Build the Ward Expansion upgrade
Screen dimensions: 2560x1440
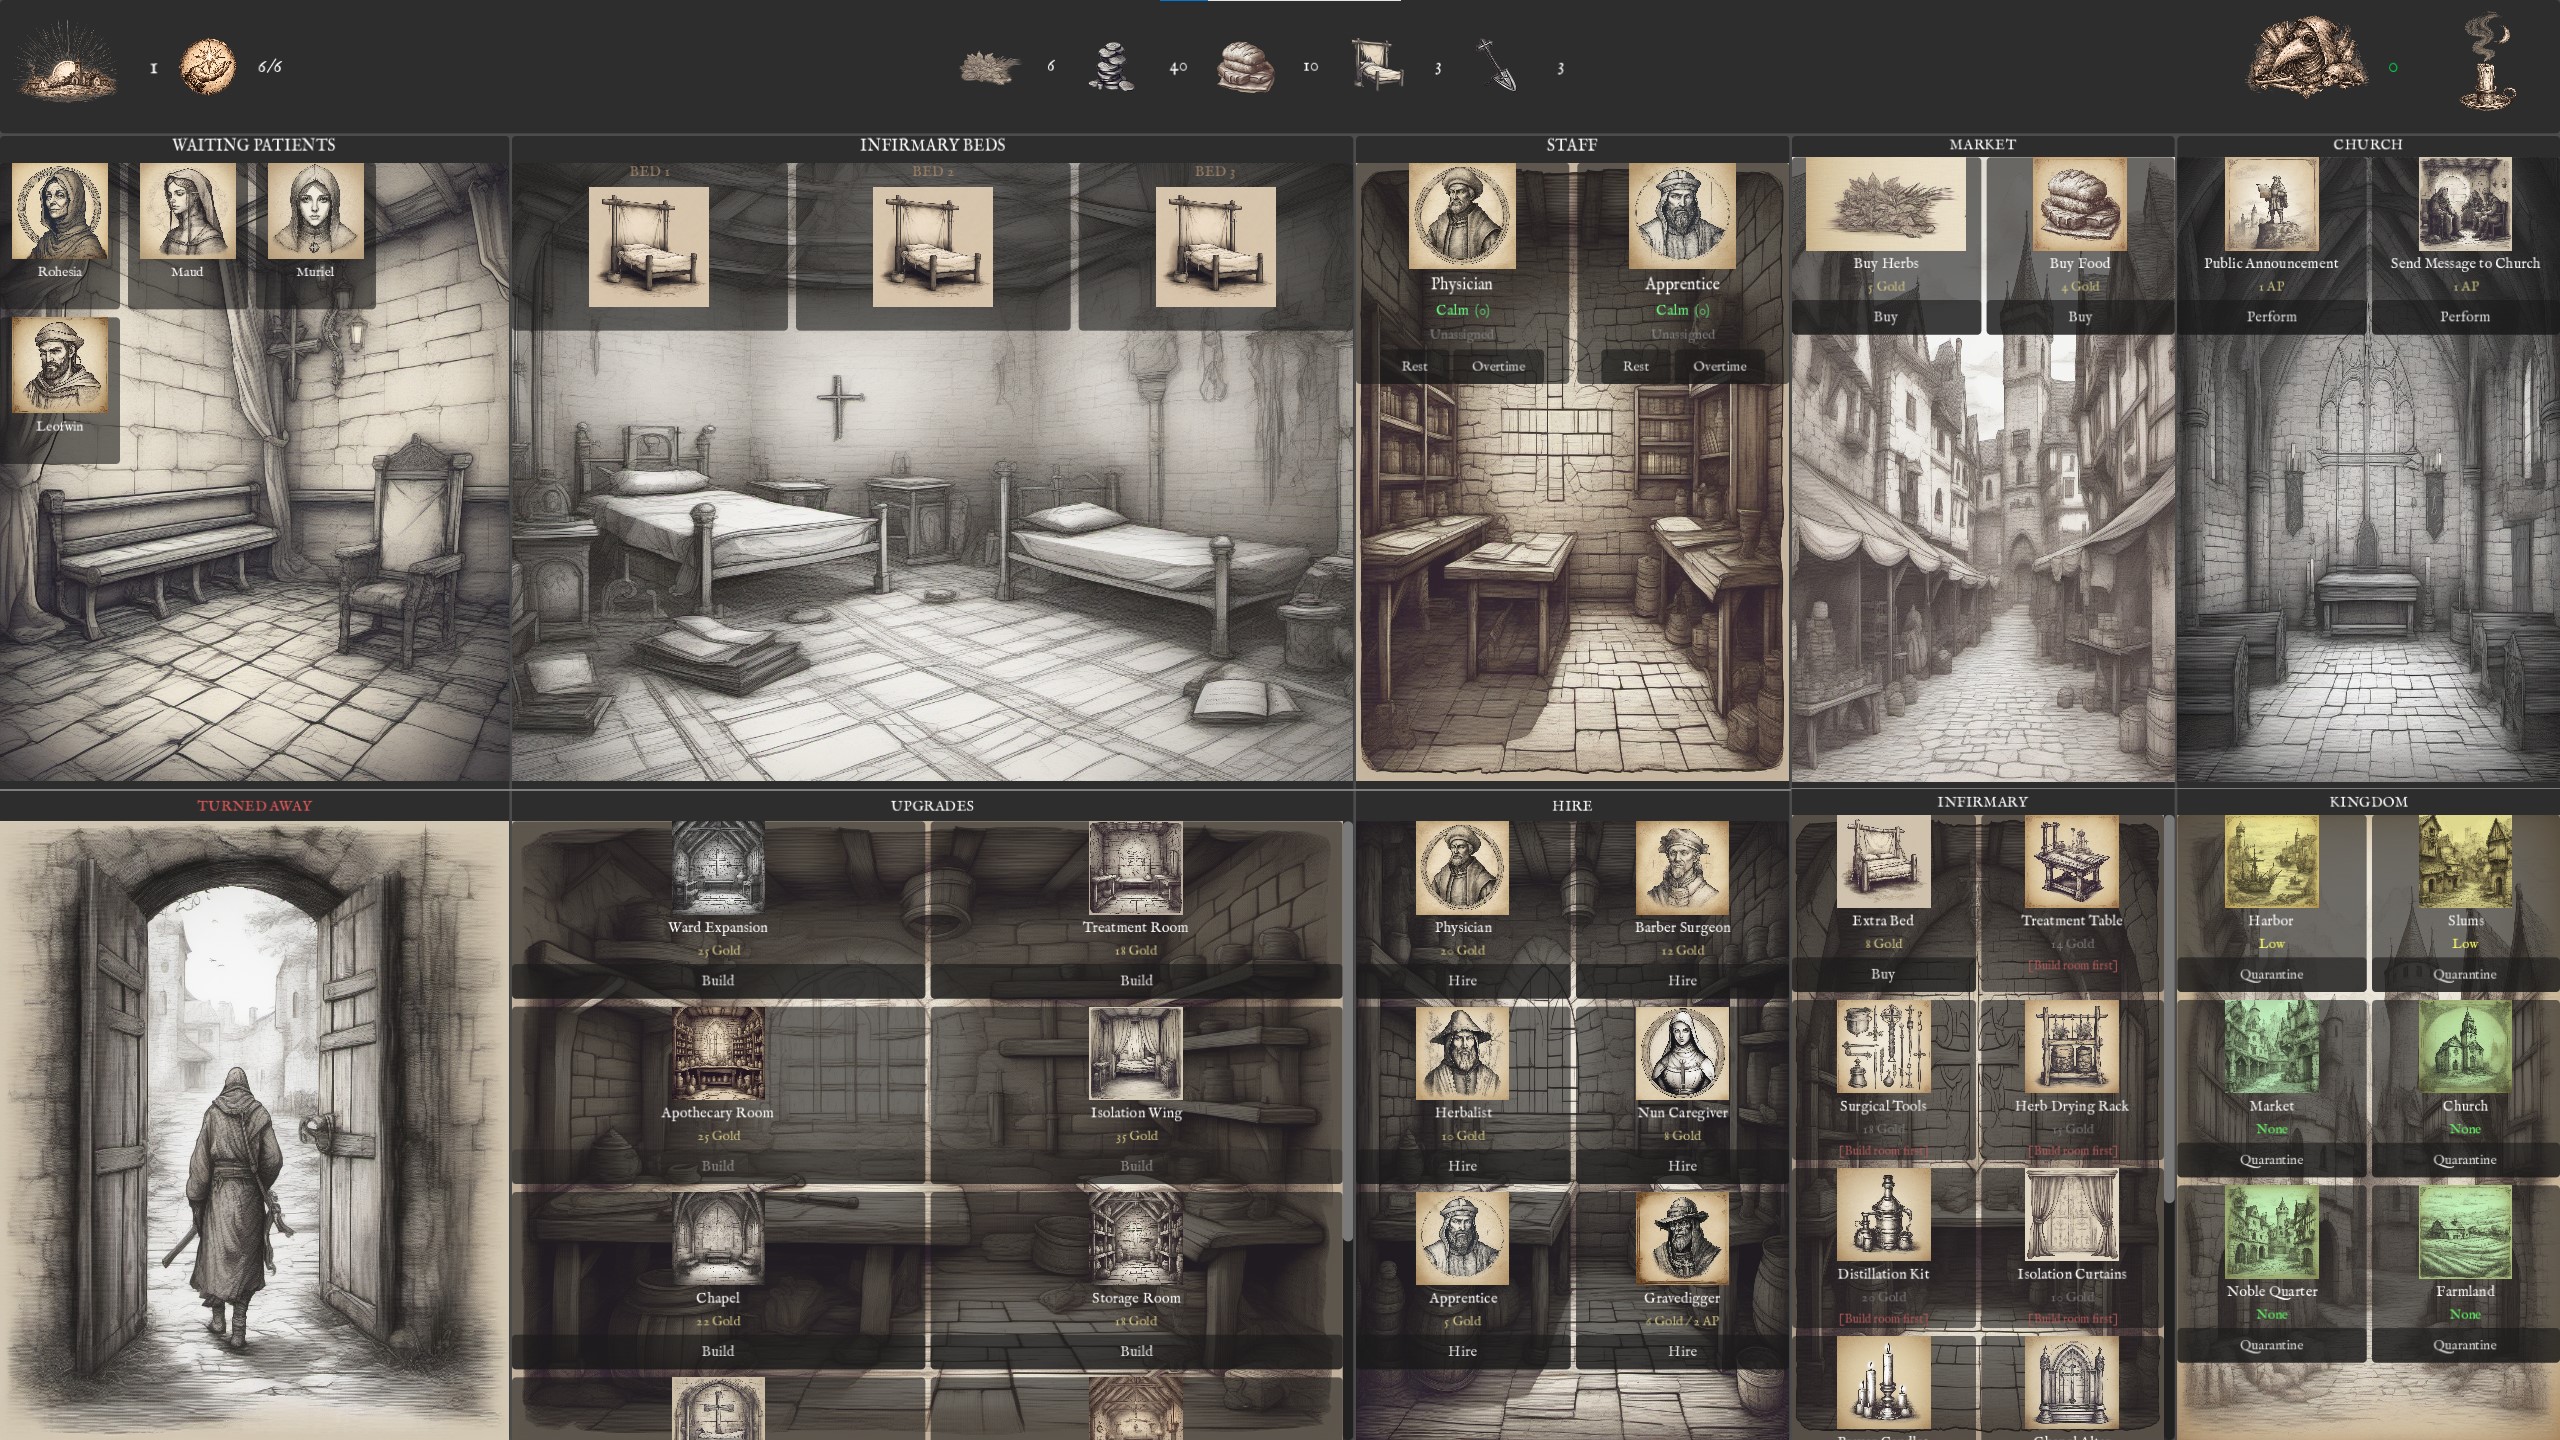click(x=718, y=980)
